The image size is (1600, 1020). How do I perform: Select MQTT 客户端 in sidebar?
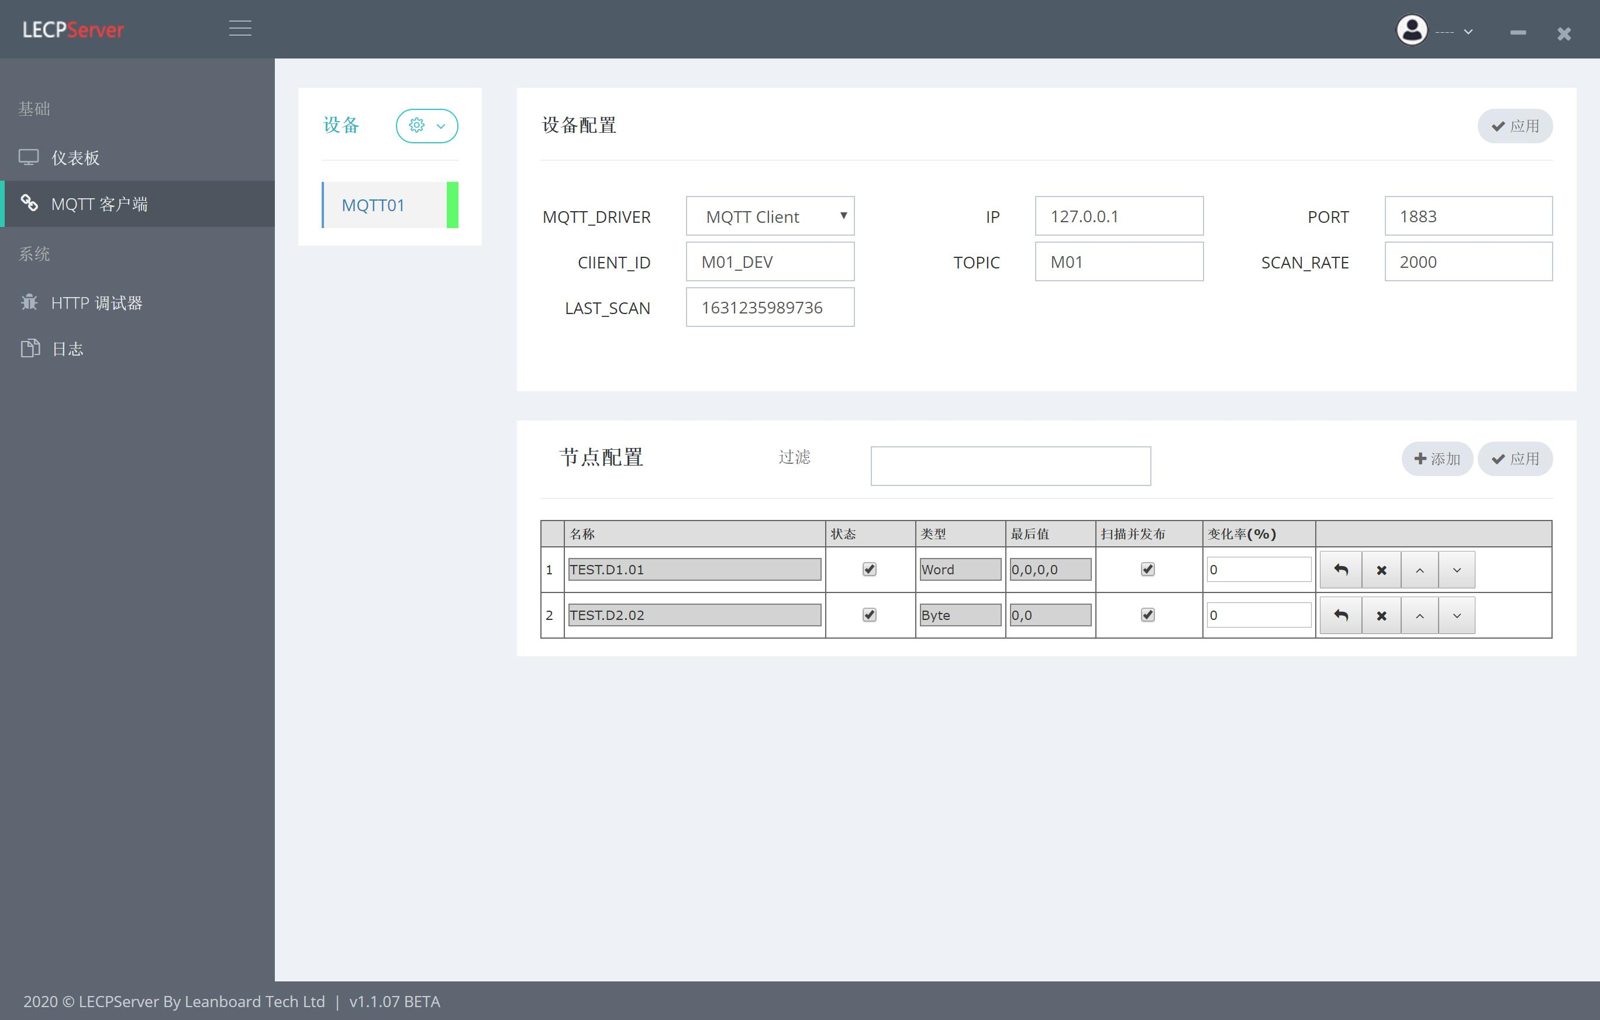coord(137,204)
